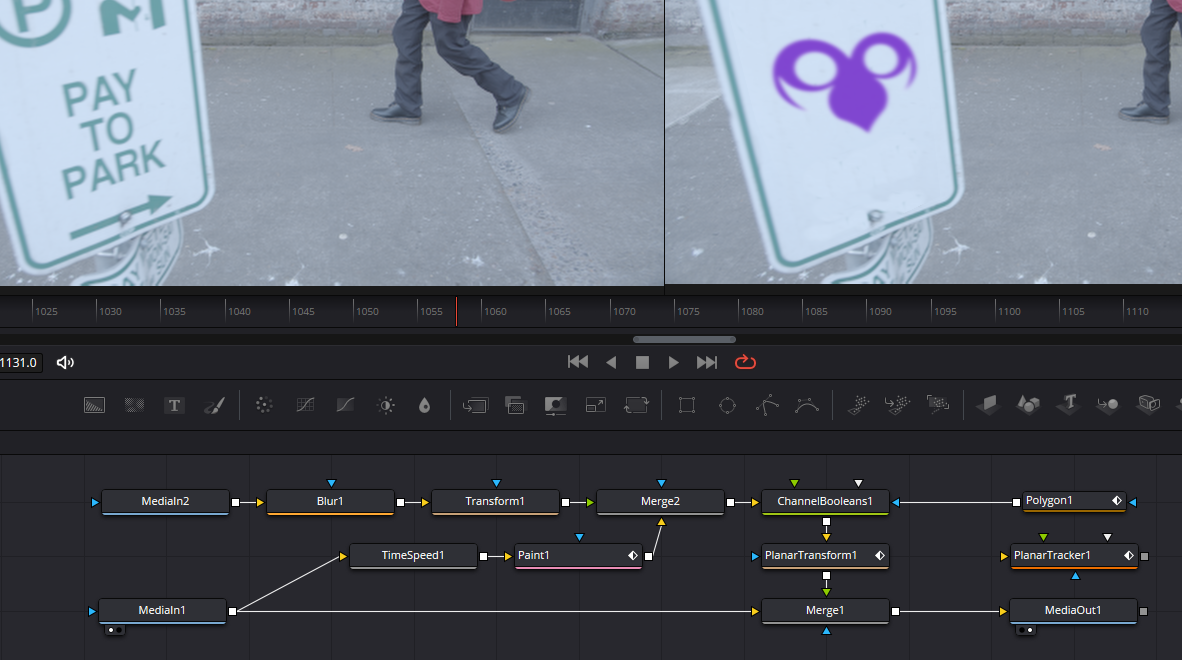This screenshot has width=1182, height=660.
Task: Add a BSpline mask from toolbar
Action: 807,405
